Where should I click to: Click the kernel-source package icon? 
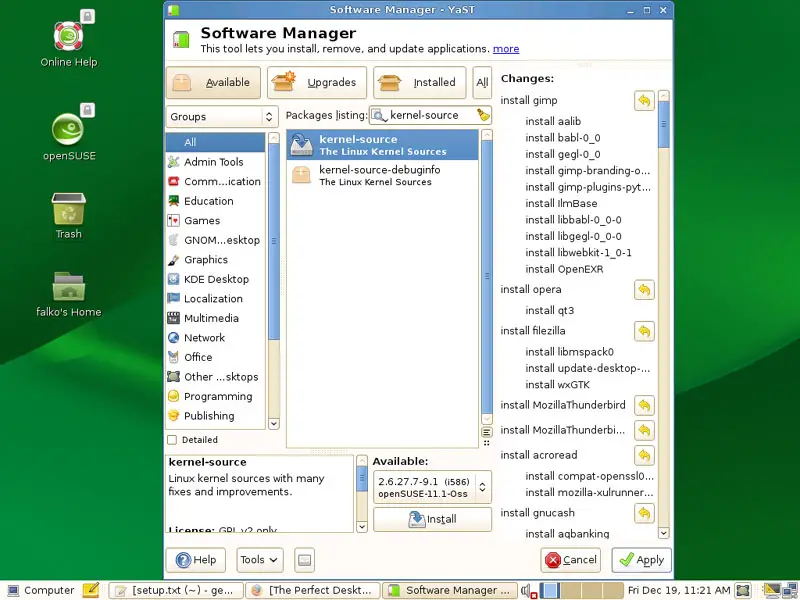(x=302, y=145)
